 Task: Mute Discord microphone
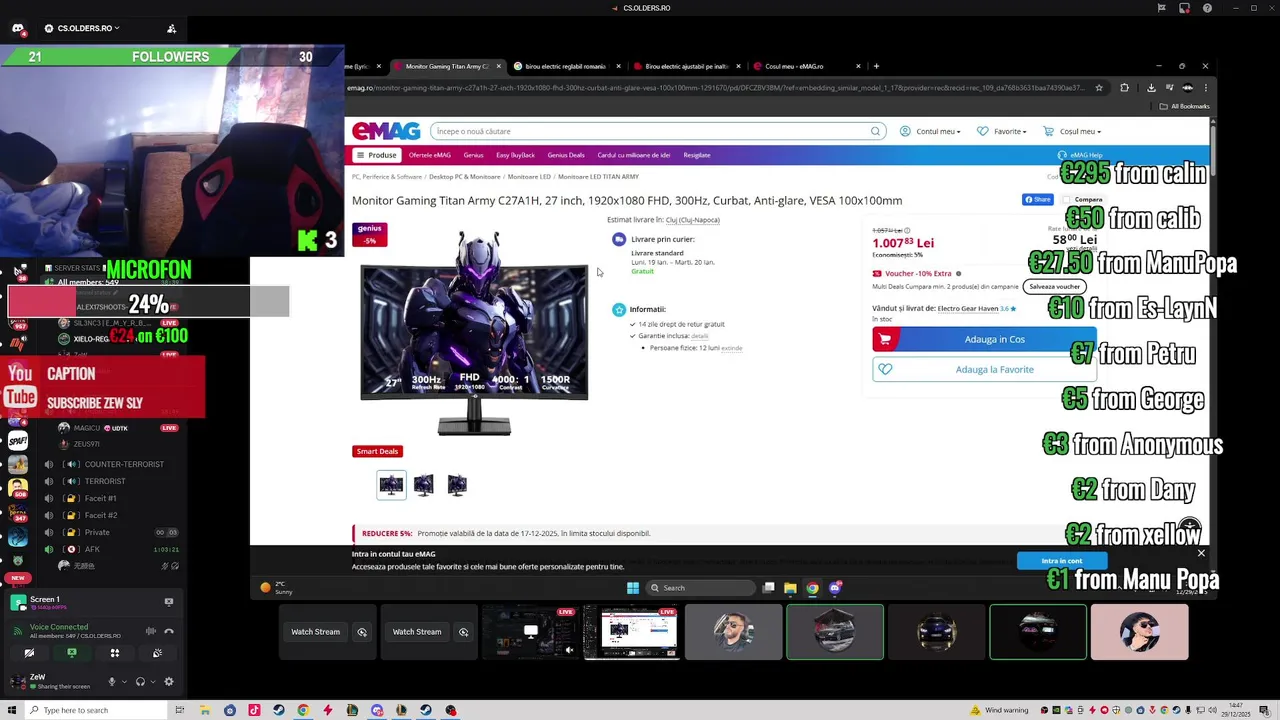tap(111, 682)
